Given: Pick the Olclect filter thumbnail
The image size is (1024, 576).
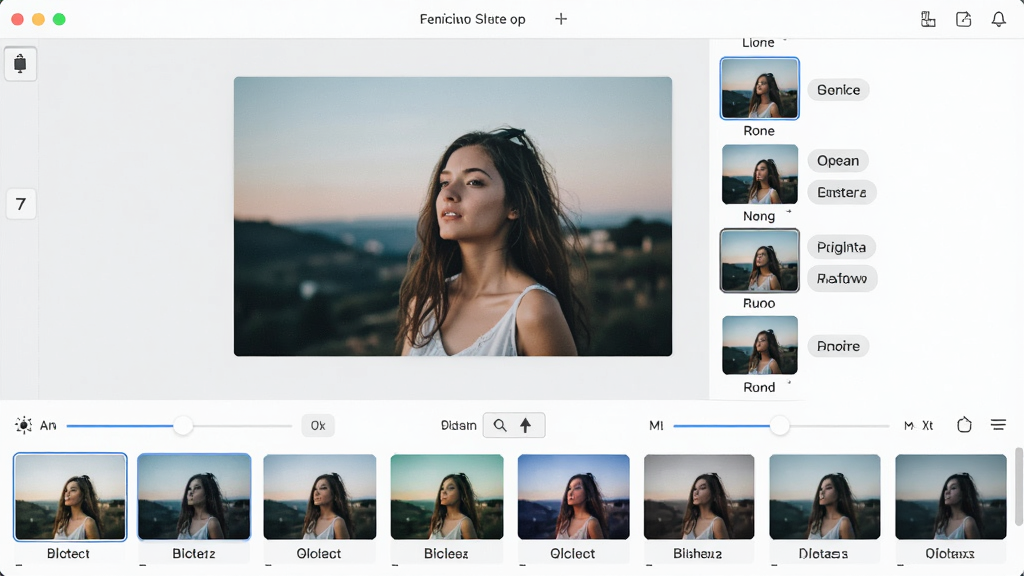Looking at the screenshot, I should coord(573,497).
